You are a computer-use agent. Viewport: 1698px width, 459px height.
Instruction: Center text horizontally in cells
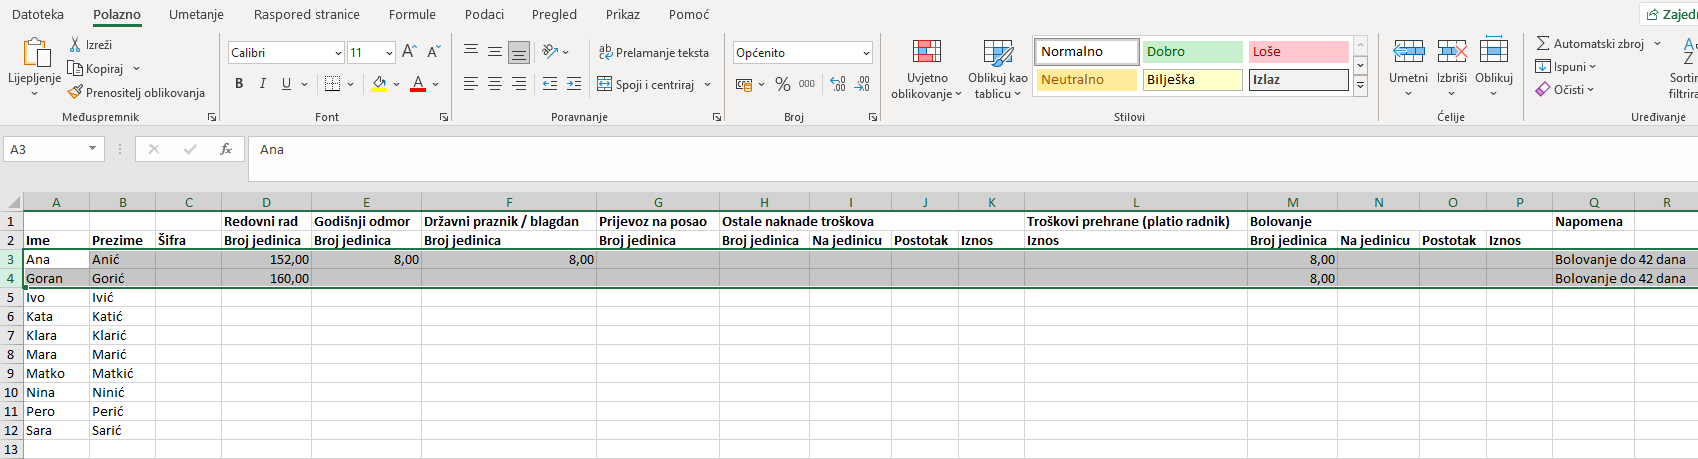click(x=495, y=84)
